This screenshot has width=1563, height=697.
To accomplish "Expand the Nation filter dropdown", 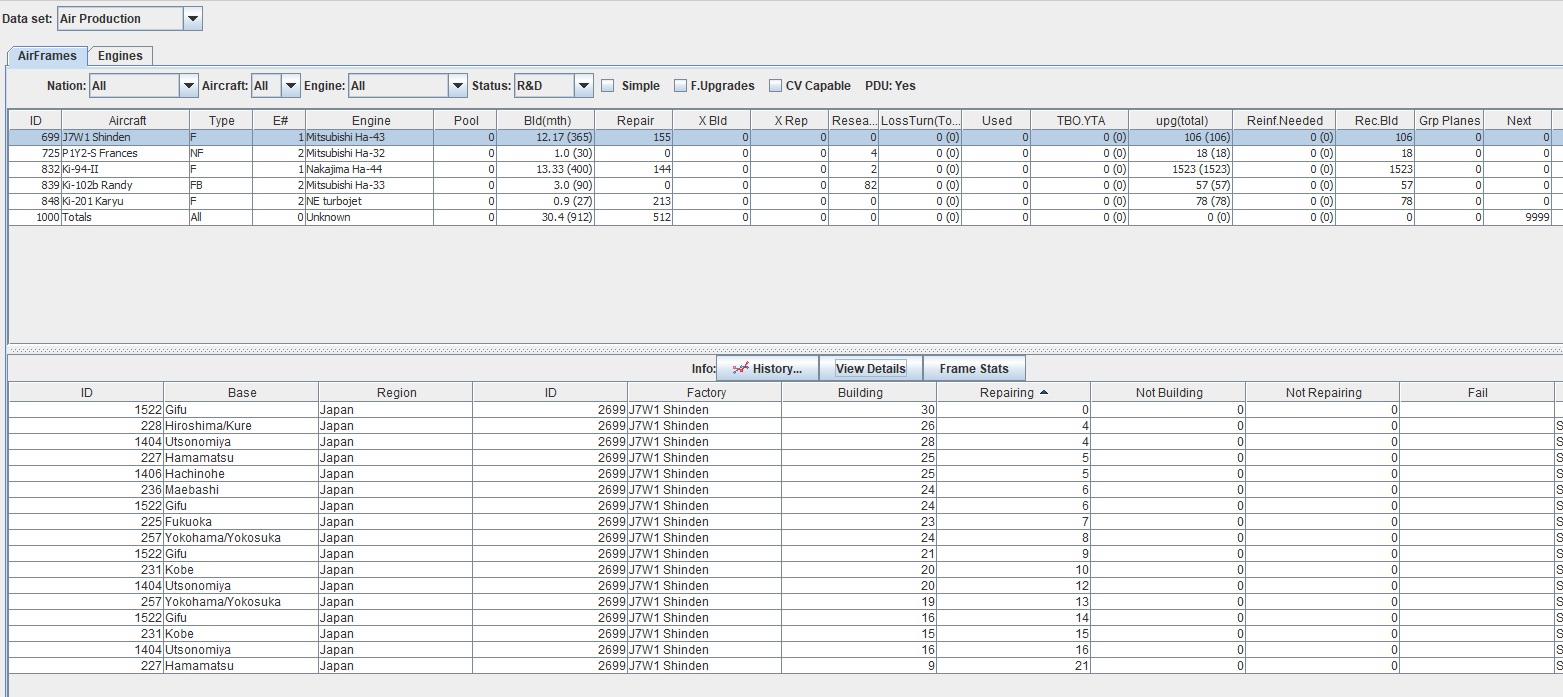I will (189, 86).
